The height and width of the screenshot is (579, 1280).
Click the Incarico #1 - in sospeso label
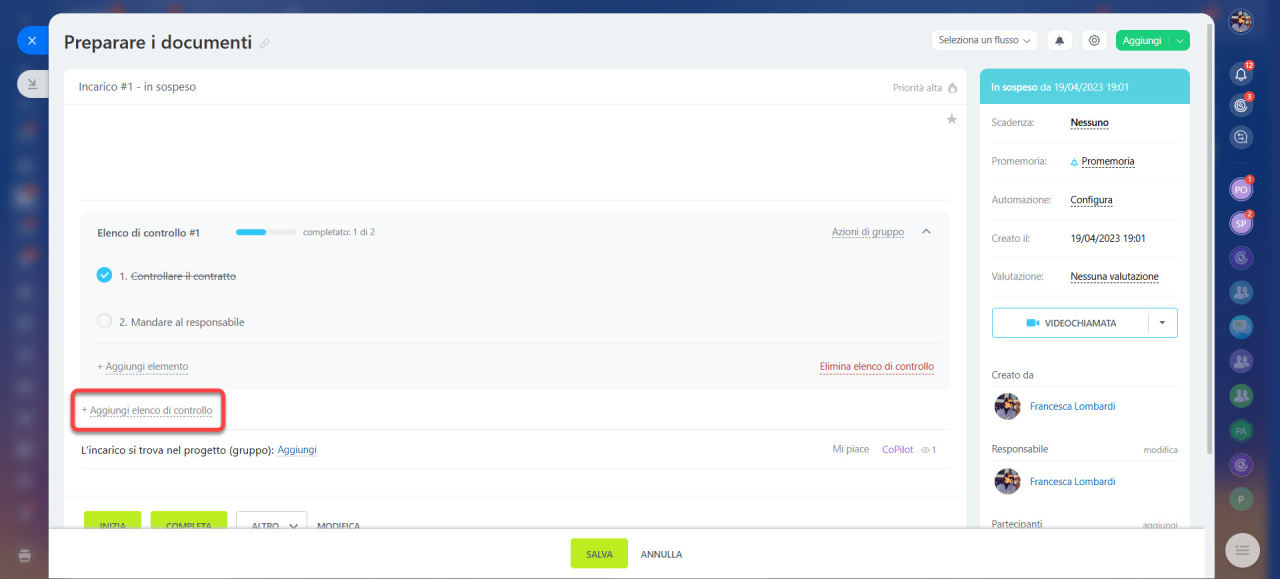(x=138, y=87)
